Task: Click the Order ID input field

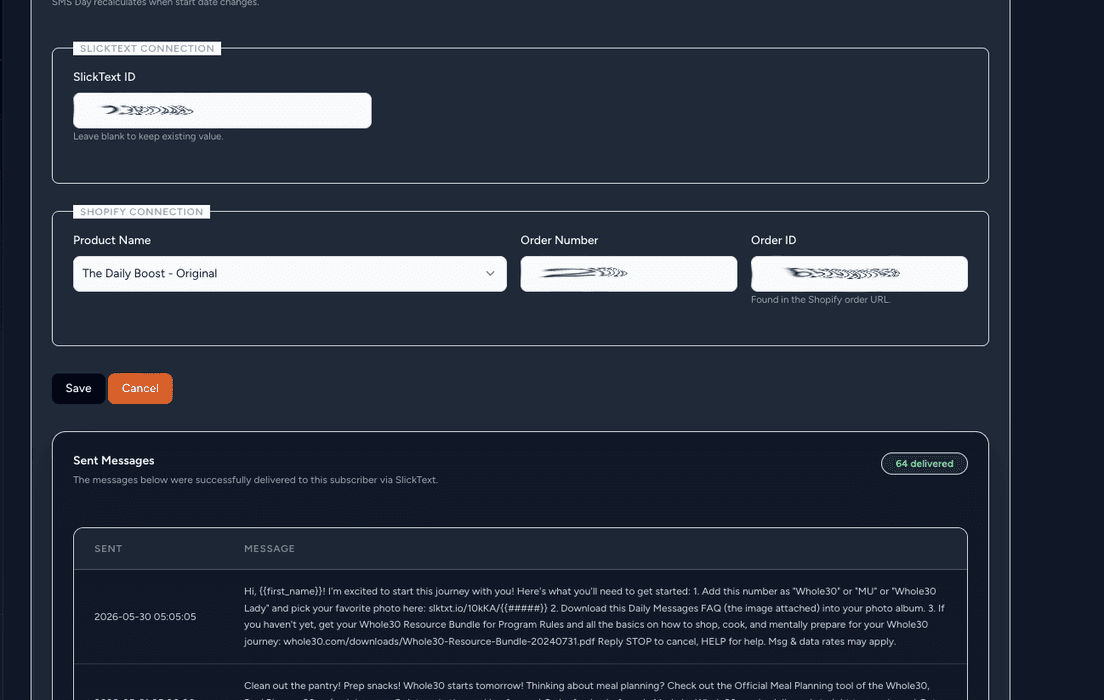Action: click(859, 273)
